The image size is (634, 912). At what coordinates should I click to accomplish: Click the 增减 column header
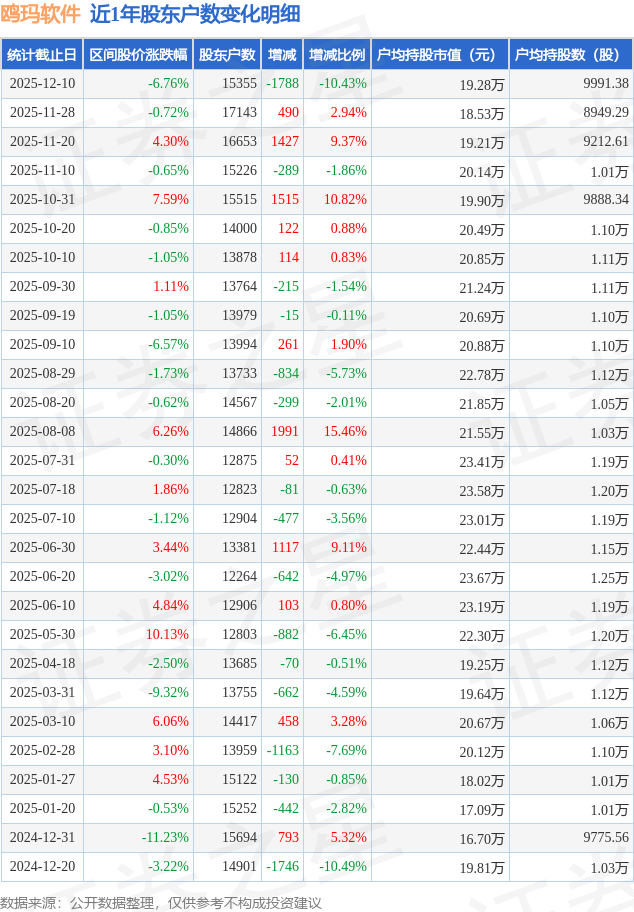283,55
